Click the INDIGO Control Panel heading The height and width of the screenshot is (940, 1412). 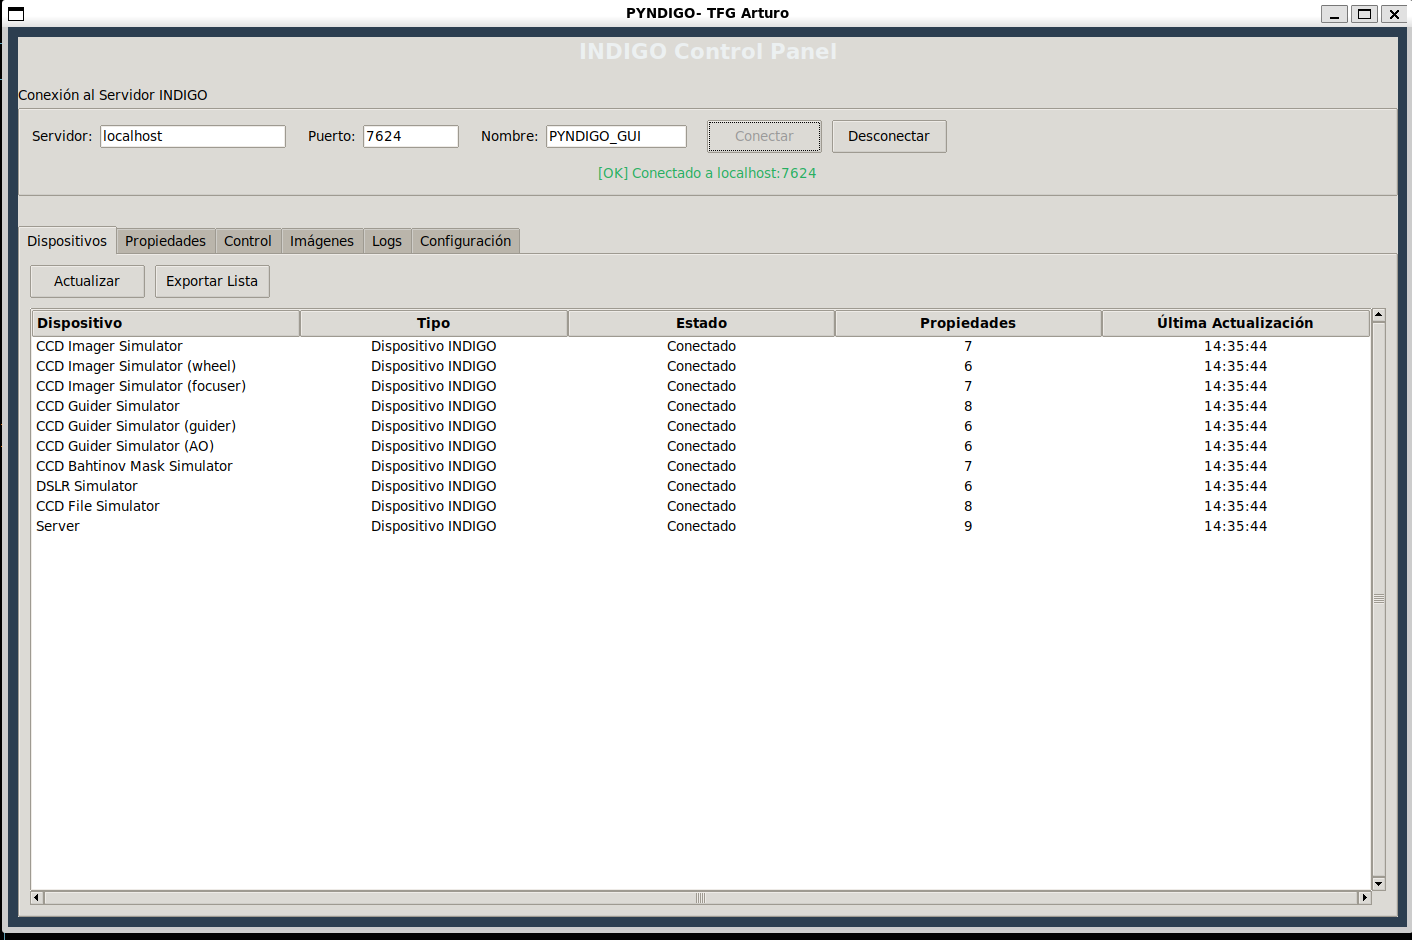coord(708,51)
